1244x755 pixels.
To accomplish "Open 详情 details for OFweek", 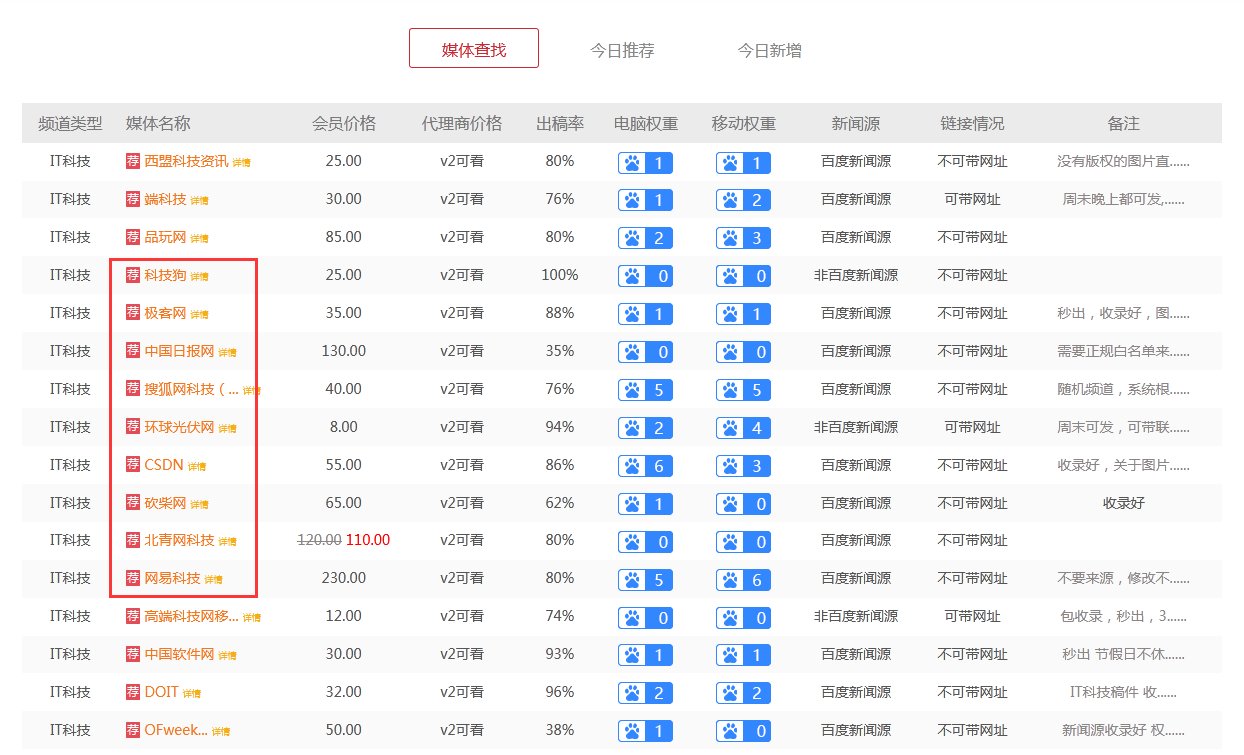I will [x=220, y=731].
